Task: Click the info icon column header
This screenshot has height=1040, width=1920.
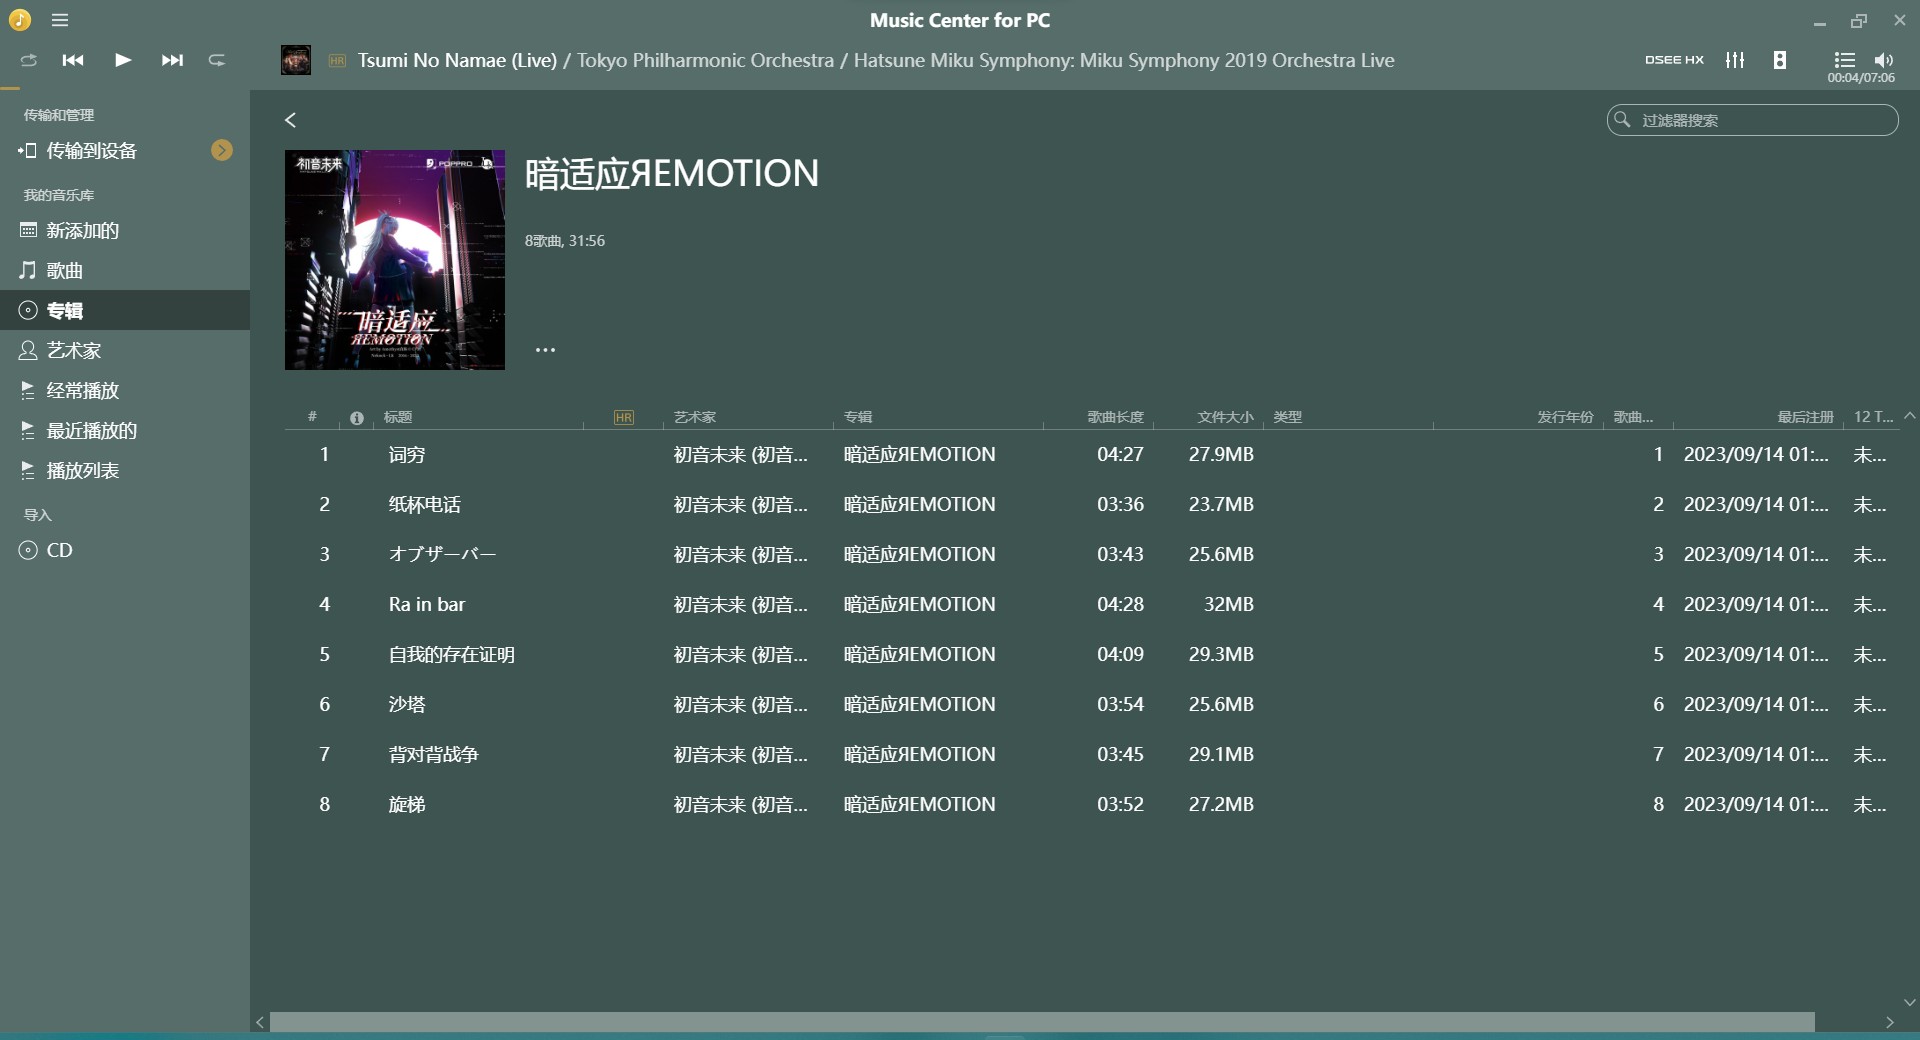Action: pyautogui.click(x=357, y=418)
